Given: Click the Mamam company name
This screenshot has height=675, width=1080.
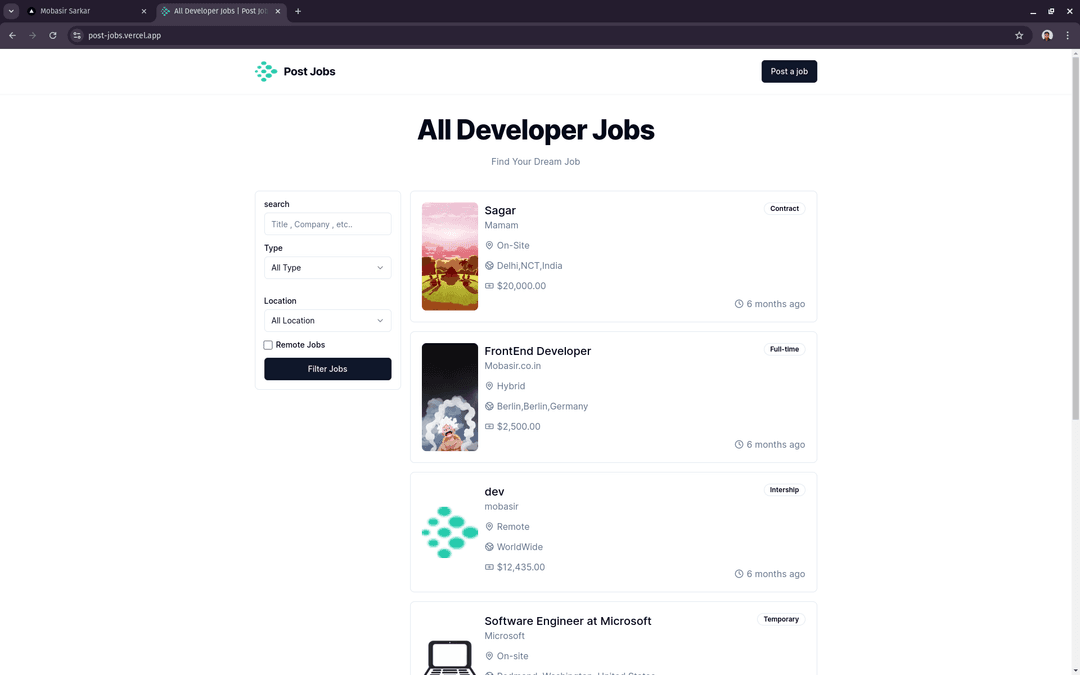Looking at the screenshot, I should click(x=501, y=225).
